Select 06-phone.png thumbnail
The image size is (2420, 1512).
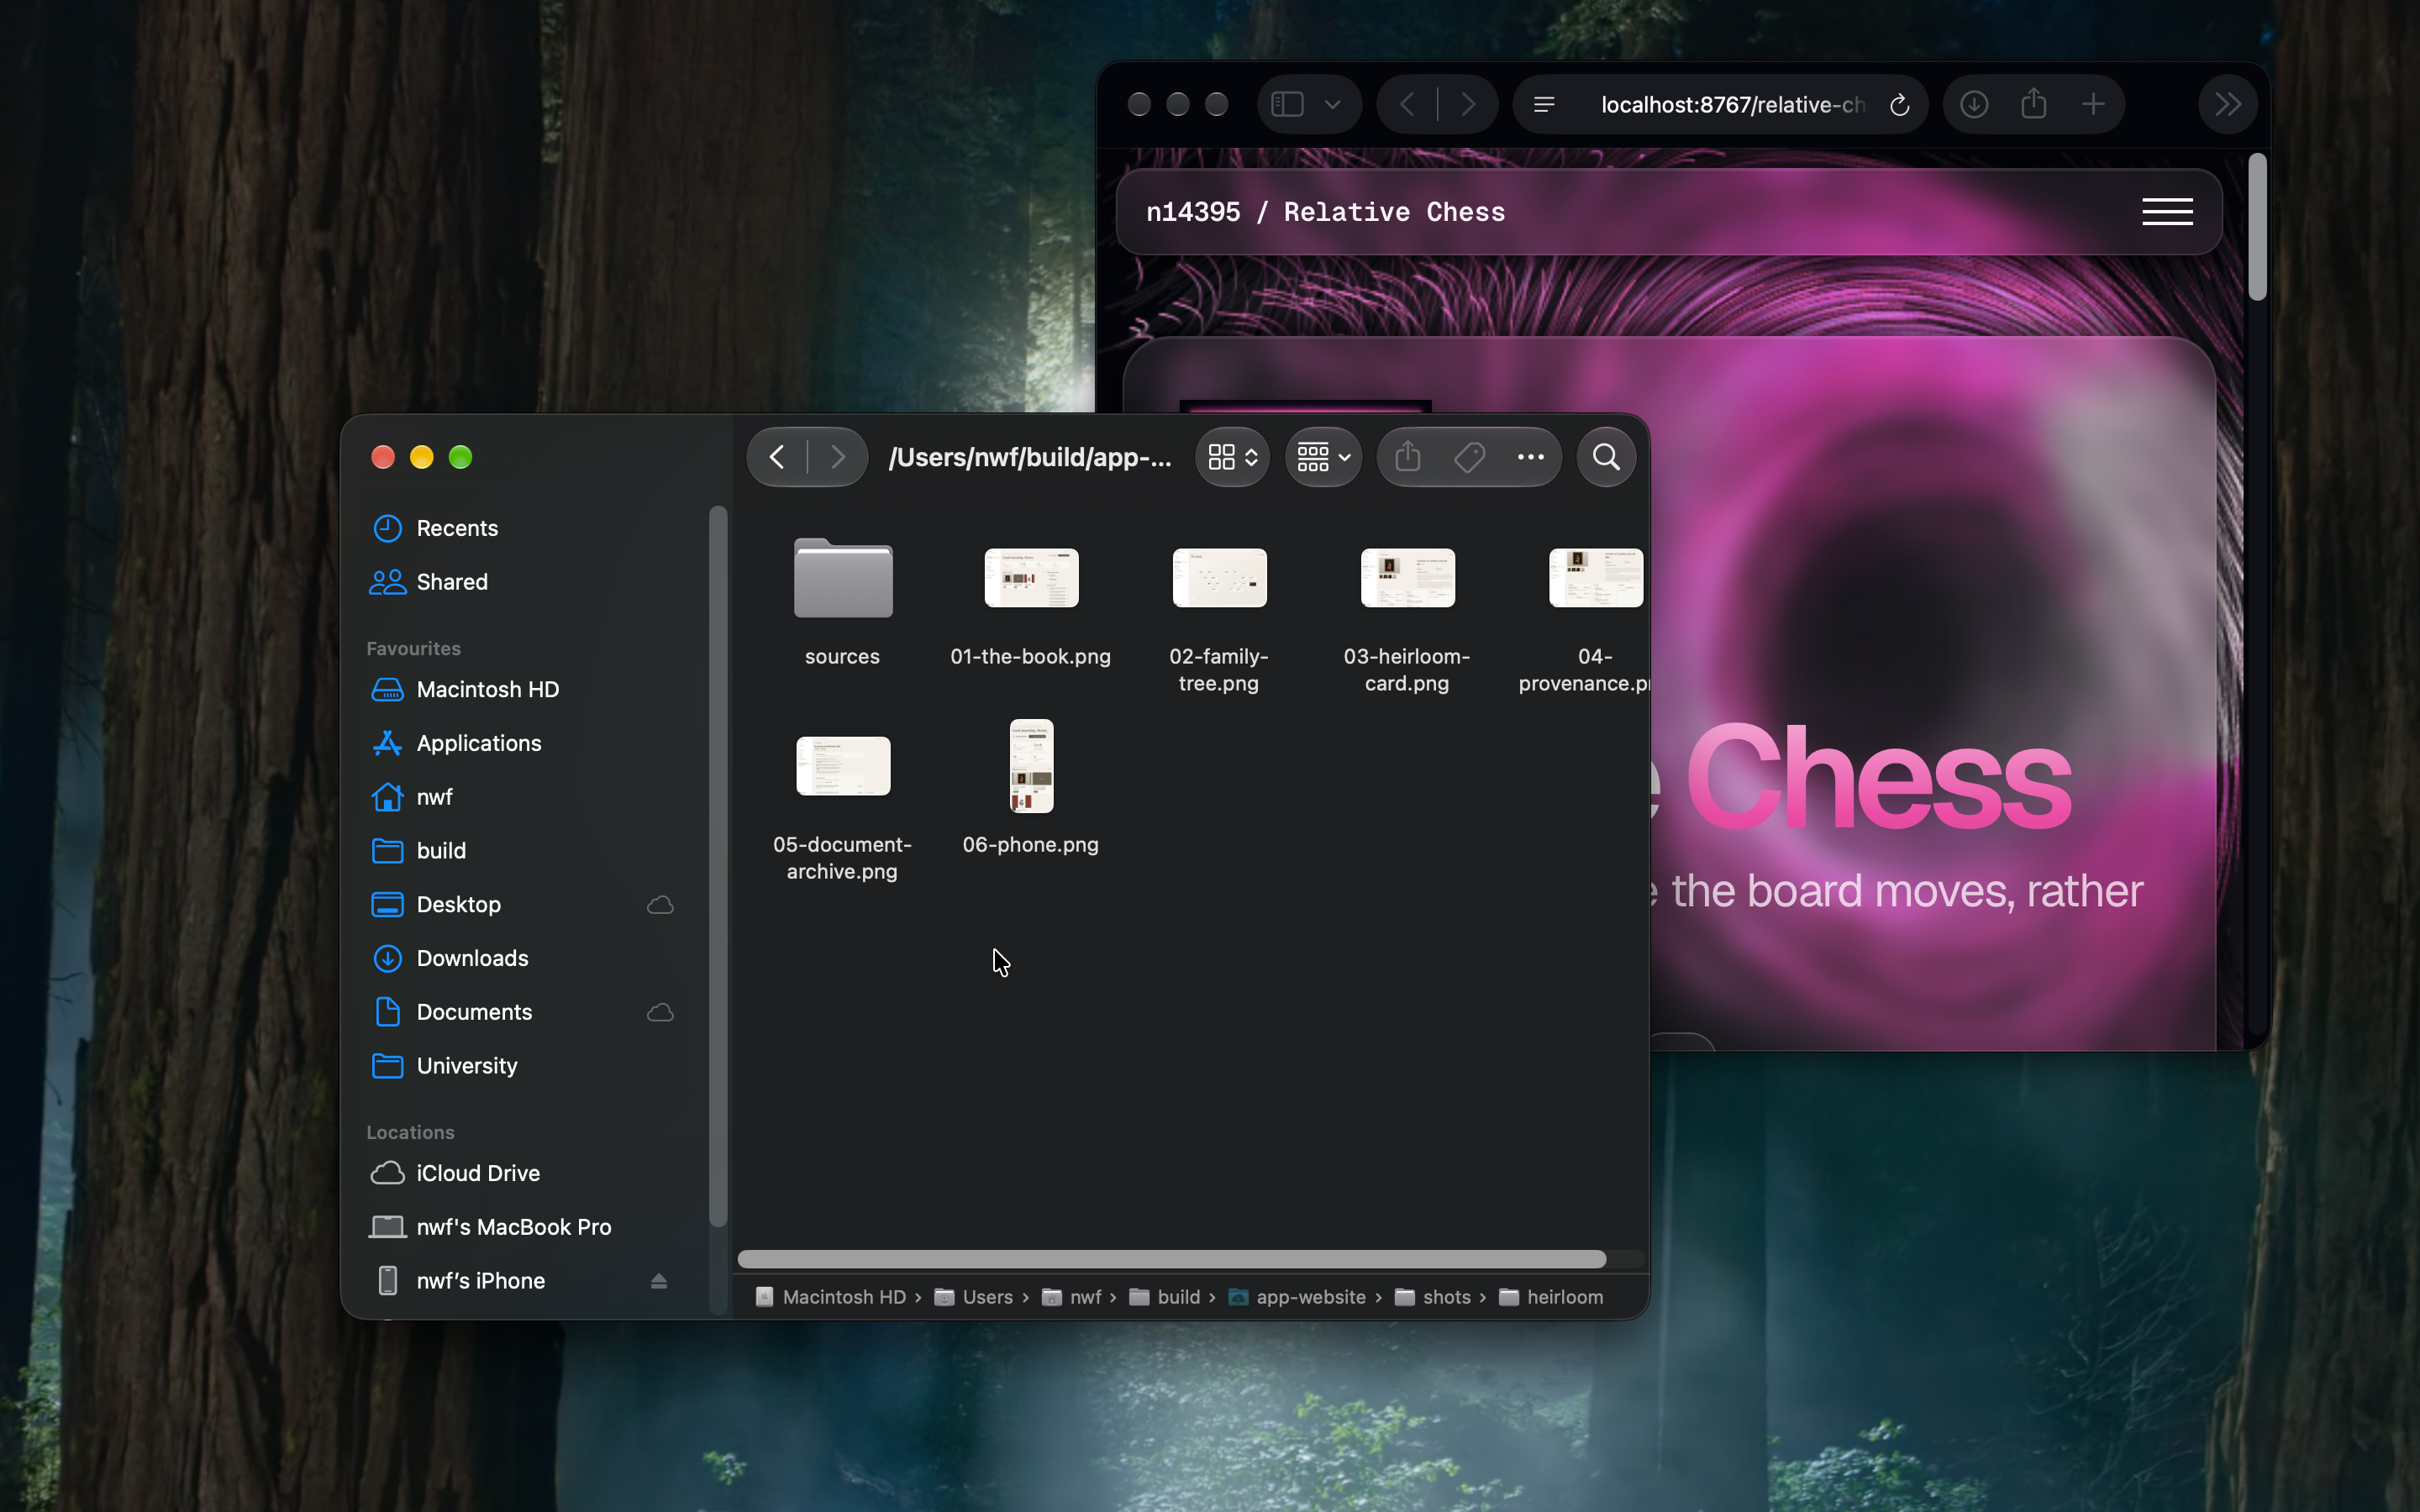click(1031, 766)
